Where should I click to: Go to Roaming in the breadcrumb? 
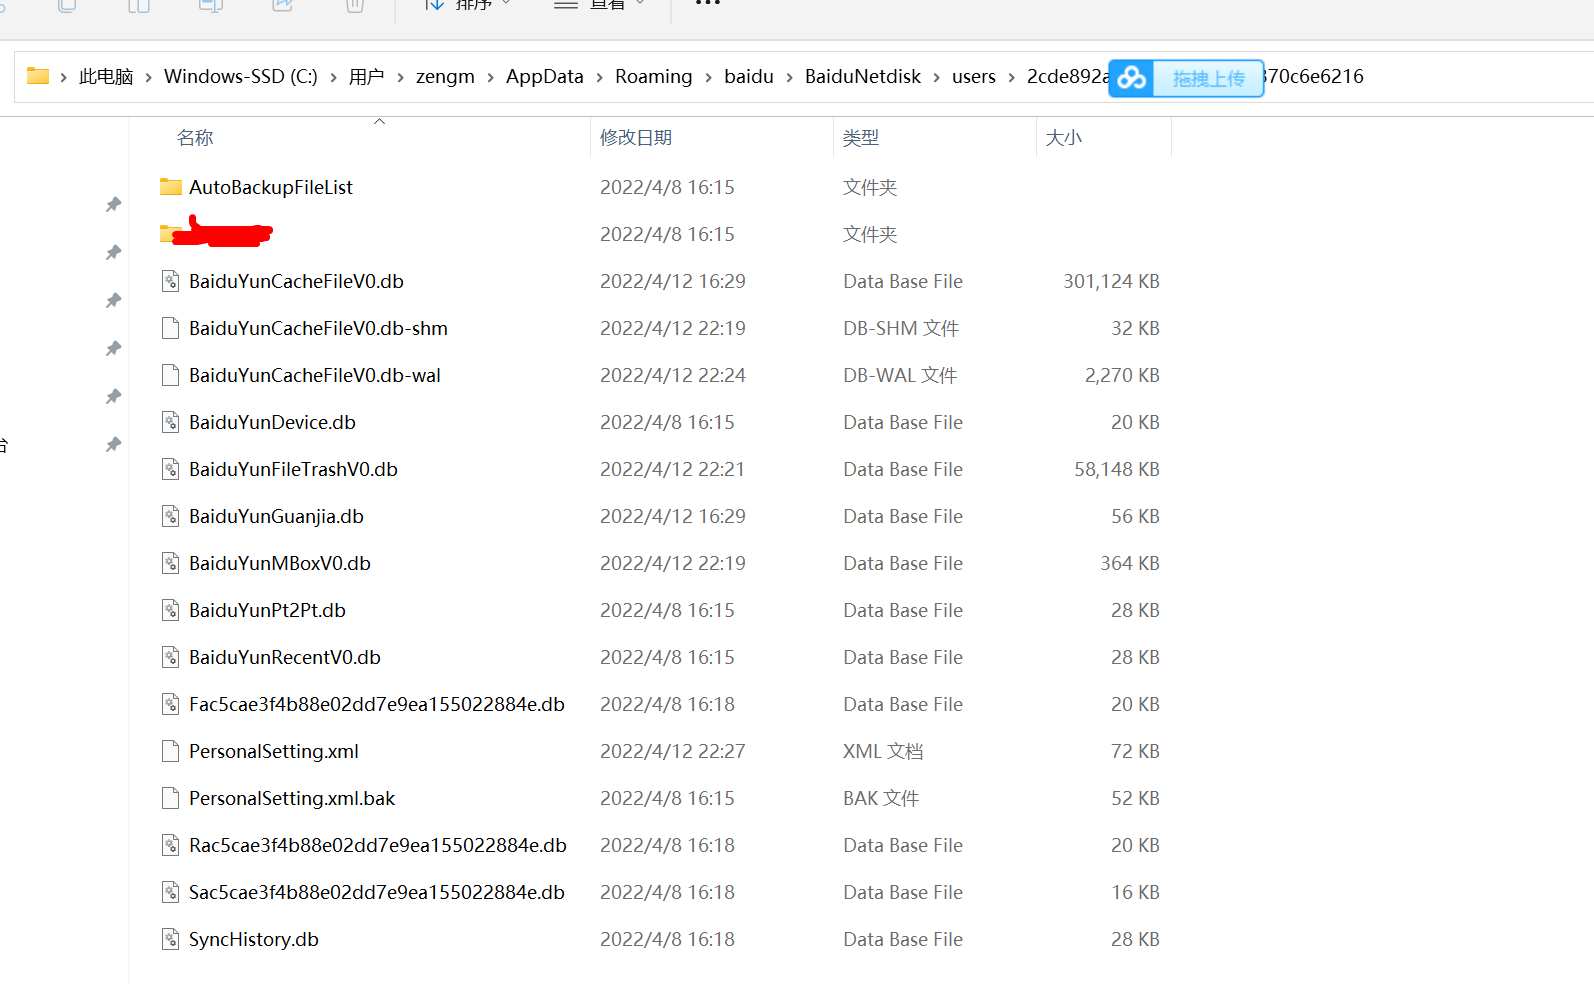[653, 77]
